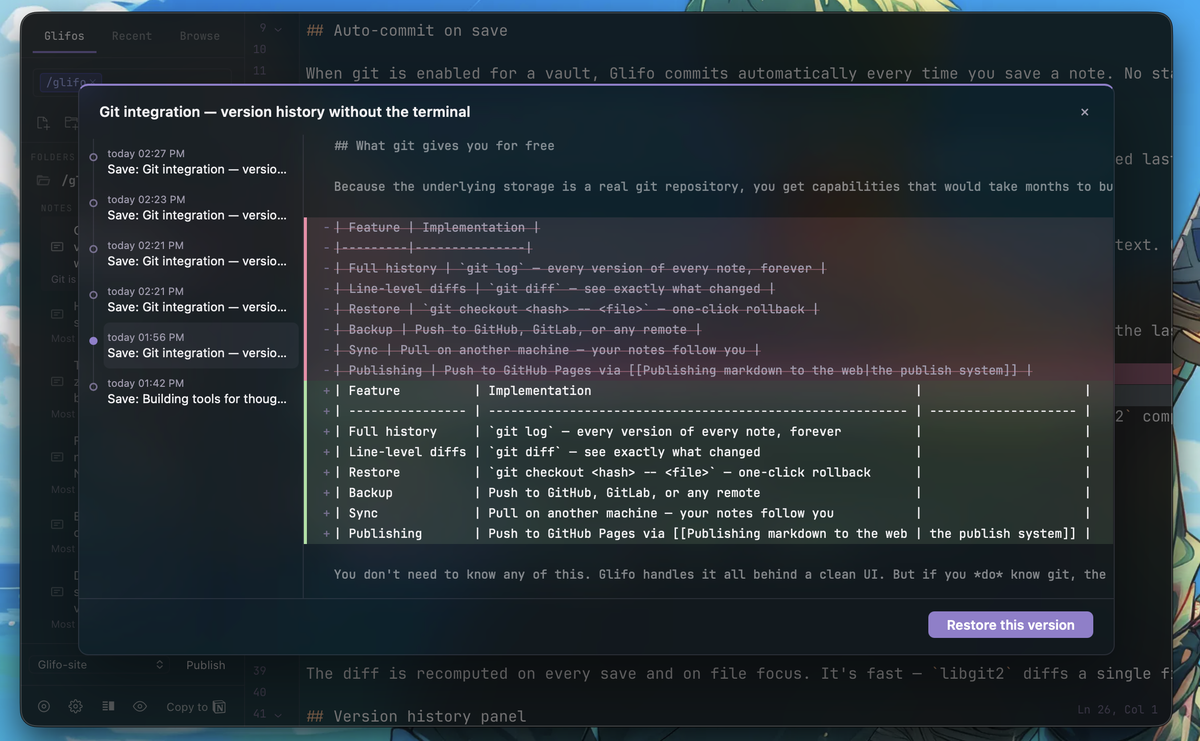Toggle the eye preview icon

(x=140, y=706)
